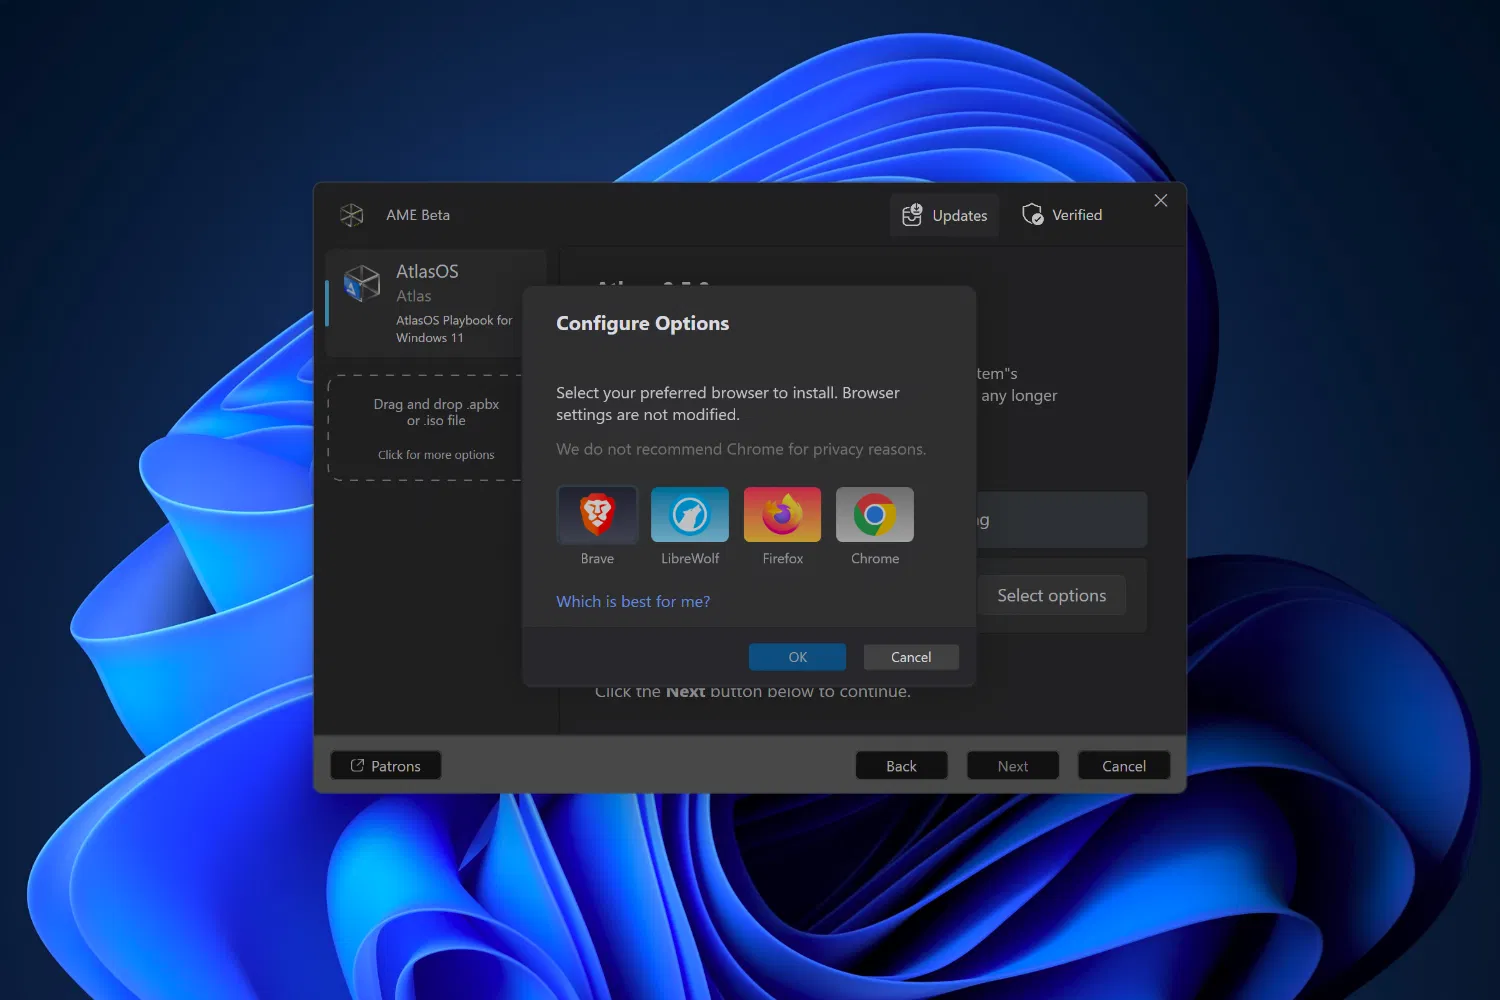Choose the LibreWolf browser icon
This screenshot has height=1000, width=1500.
tap(690, 514)
